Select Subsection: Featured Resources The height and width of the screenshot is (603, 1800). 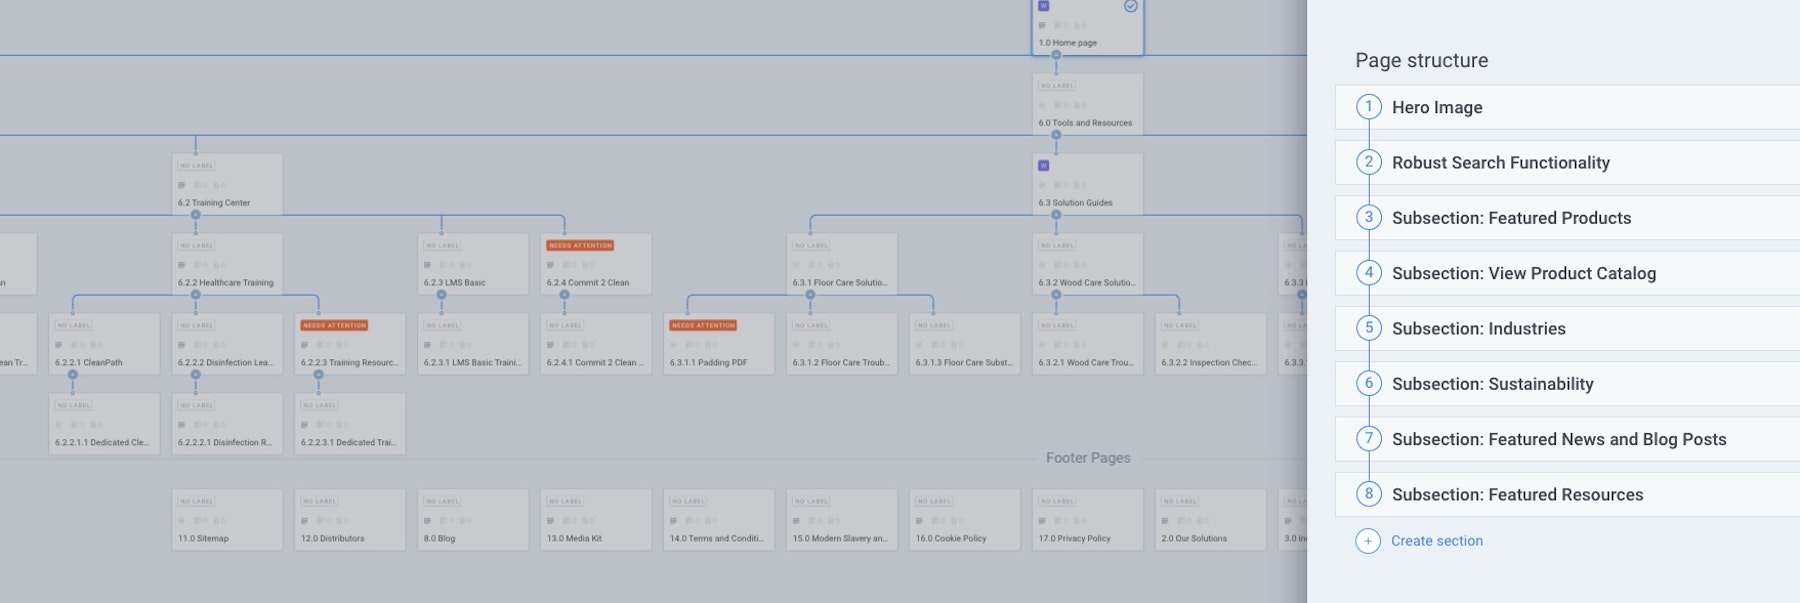tap(1567, 494)
